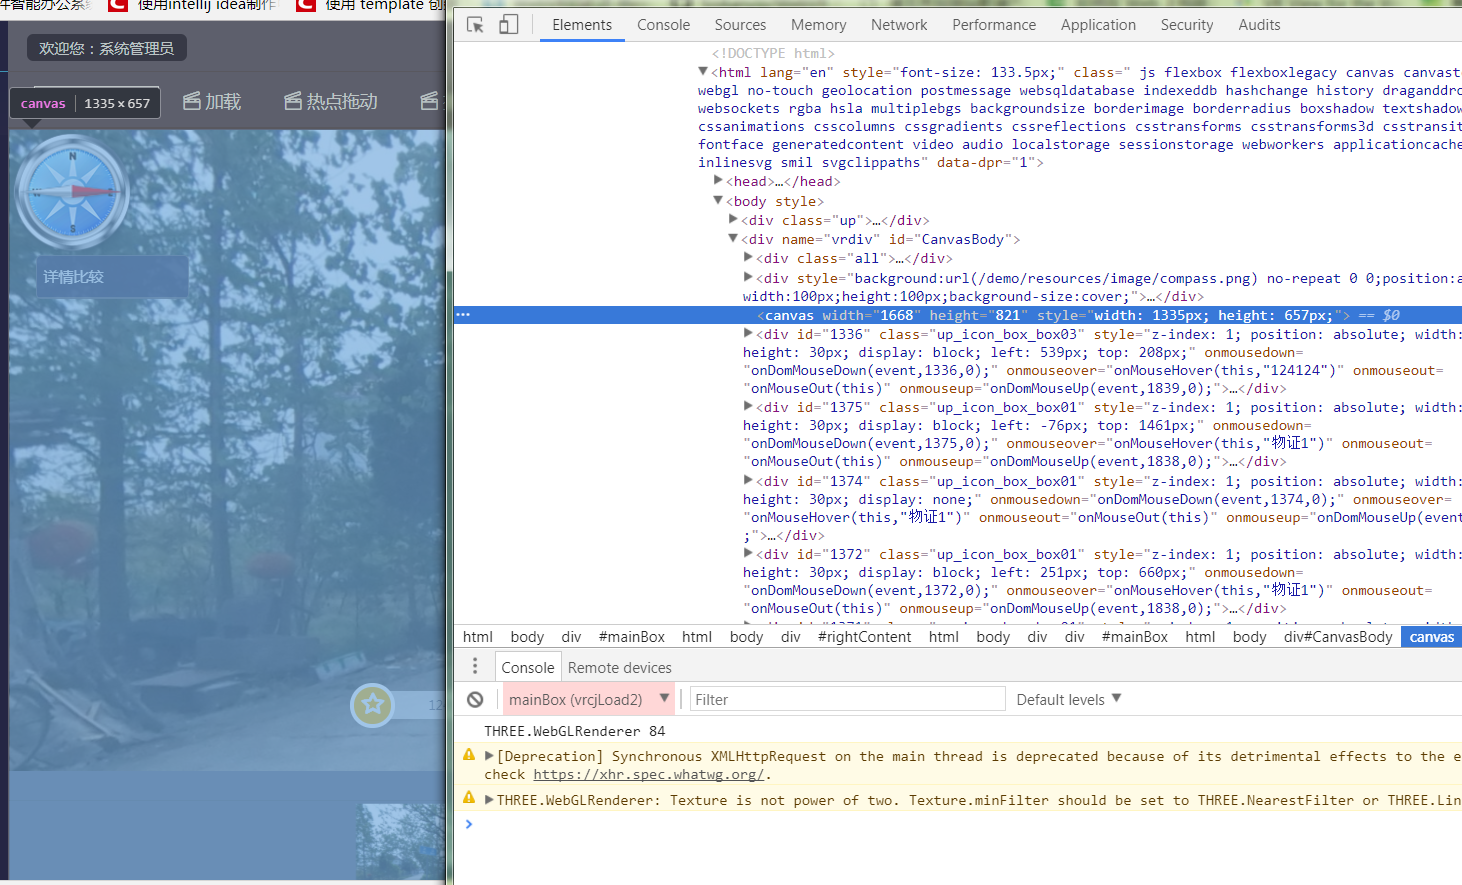Expand the div id 1375 node
Screen dimensions: 1462x885
coord(748,407)
